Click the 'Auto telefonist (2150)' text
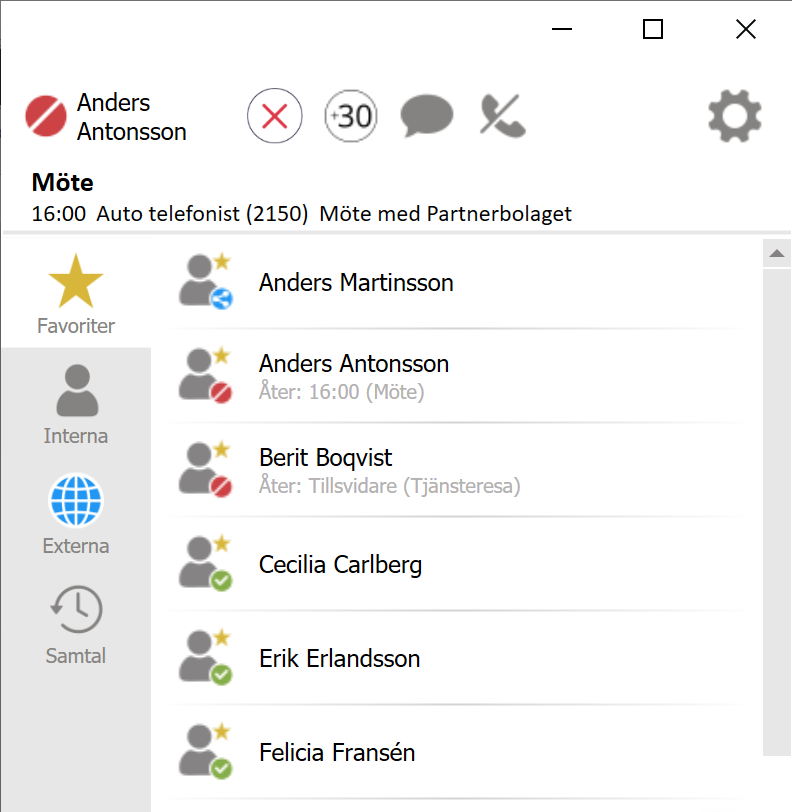Viewport: 792px width, 812px height. point(203,214)
